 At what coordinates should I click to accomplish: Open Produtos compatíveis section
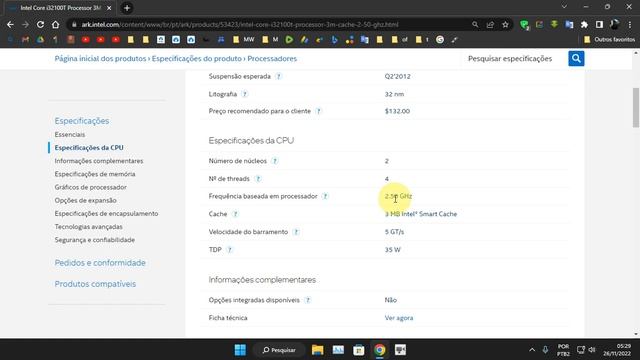pyautogui.click(x=95, y=284)
